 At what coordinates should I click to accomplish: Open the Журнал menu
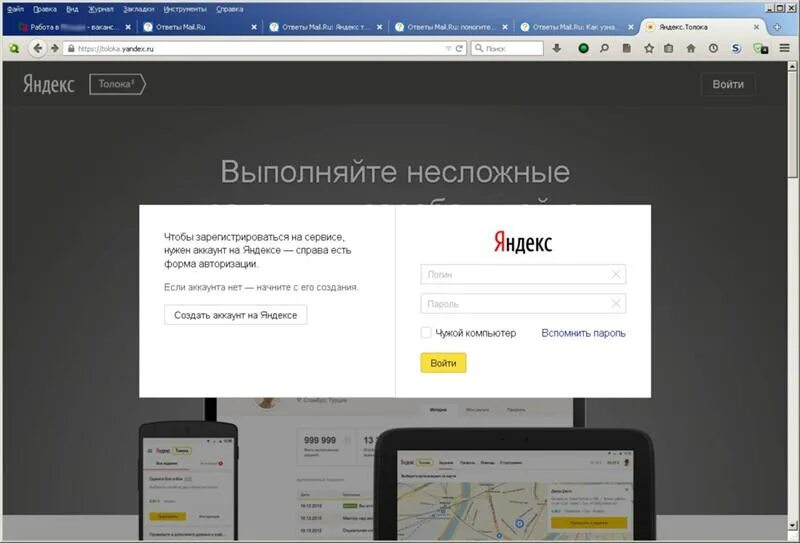tap(101, 9)
